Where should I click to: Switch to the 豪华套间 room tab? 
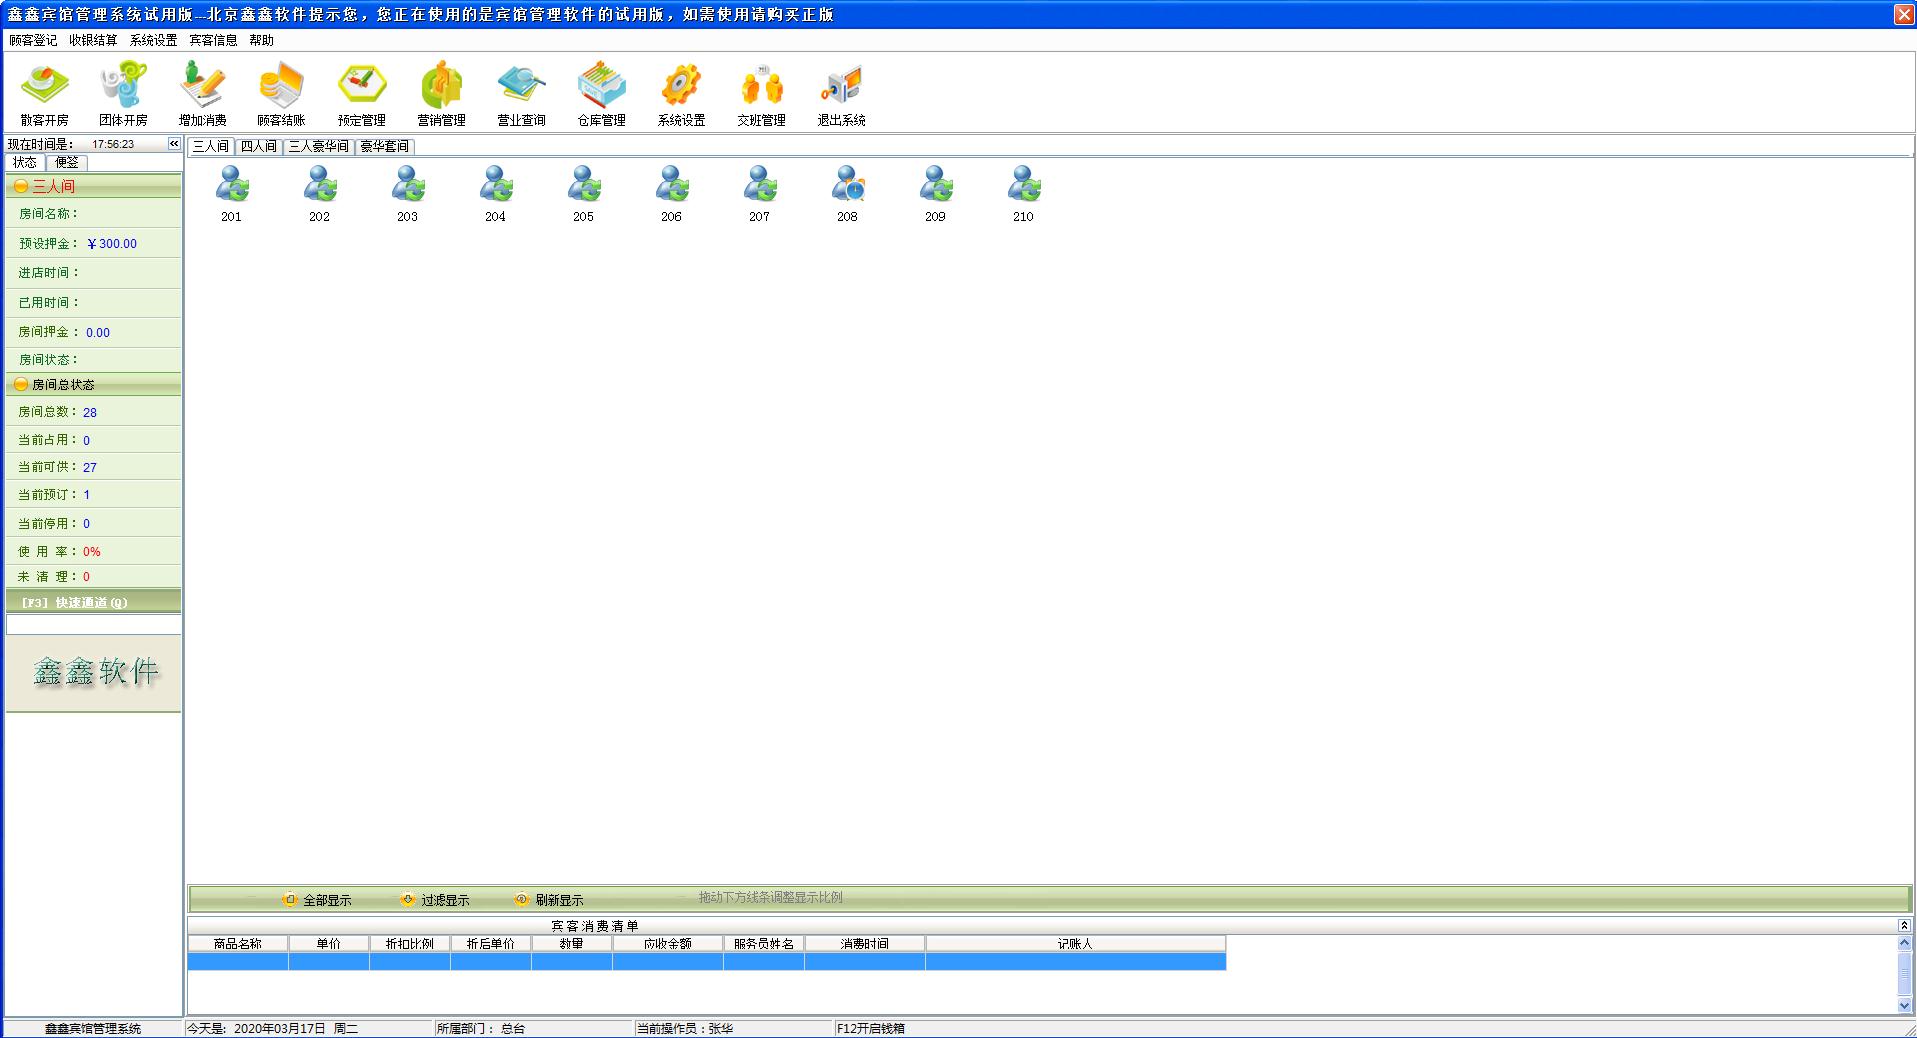(384, 146)
